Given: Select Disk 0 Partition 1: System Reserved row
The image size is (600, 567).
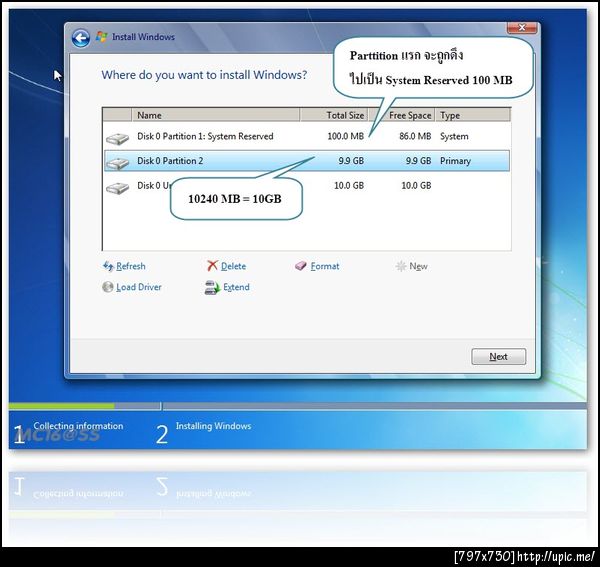Looking at the screenshot, I should pyautogui.click(x=307, y=136).
